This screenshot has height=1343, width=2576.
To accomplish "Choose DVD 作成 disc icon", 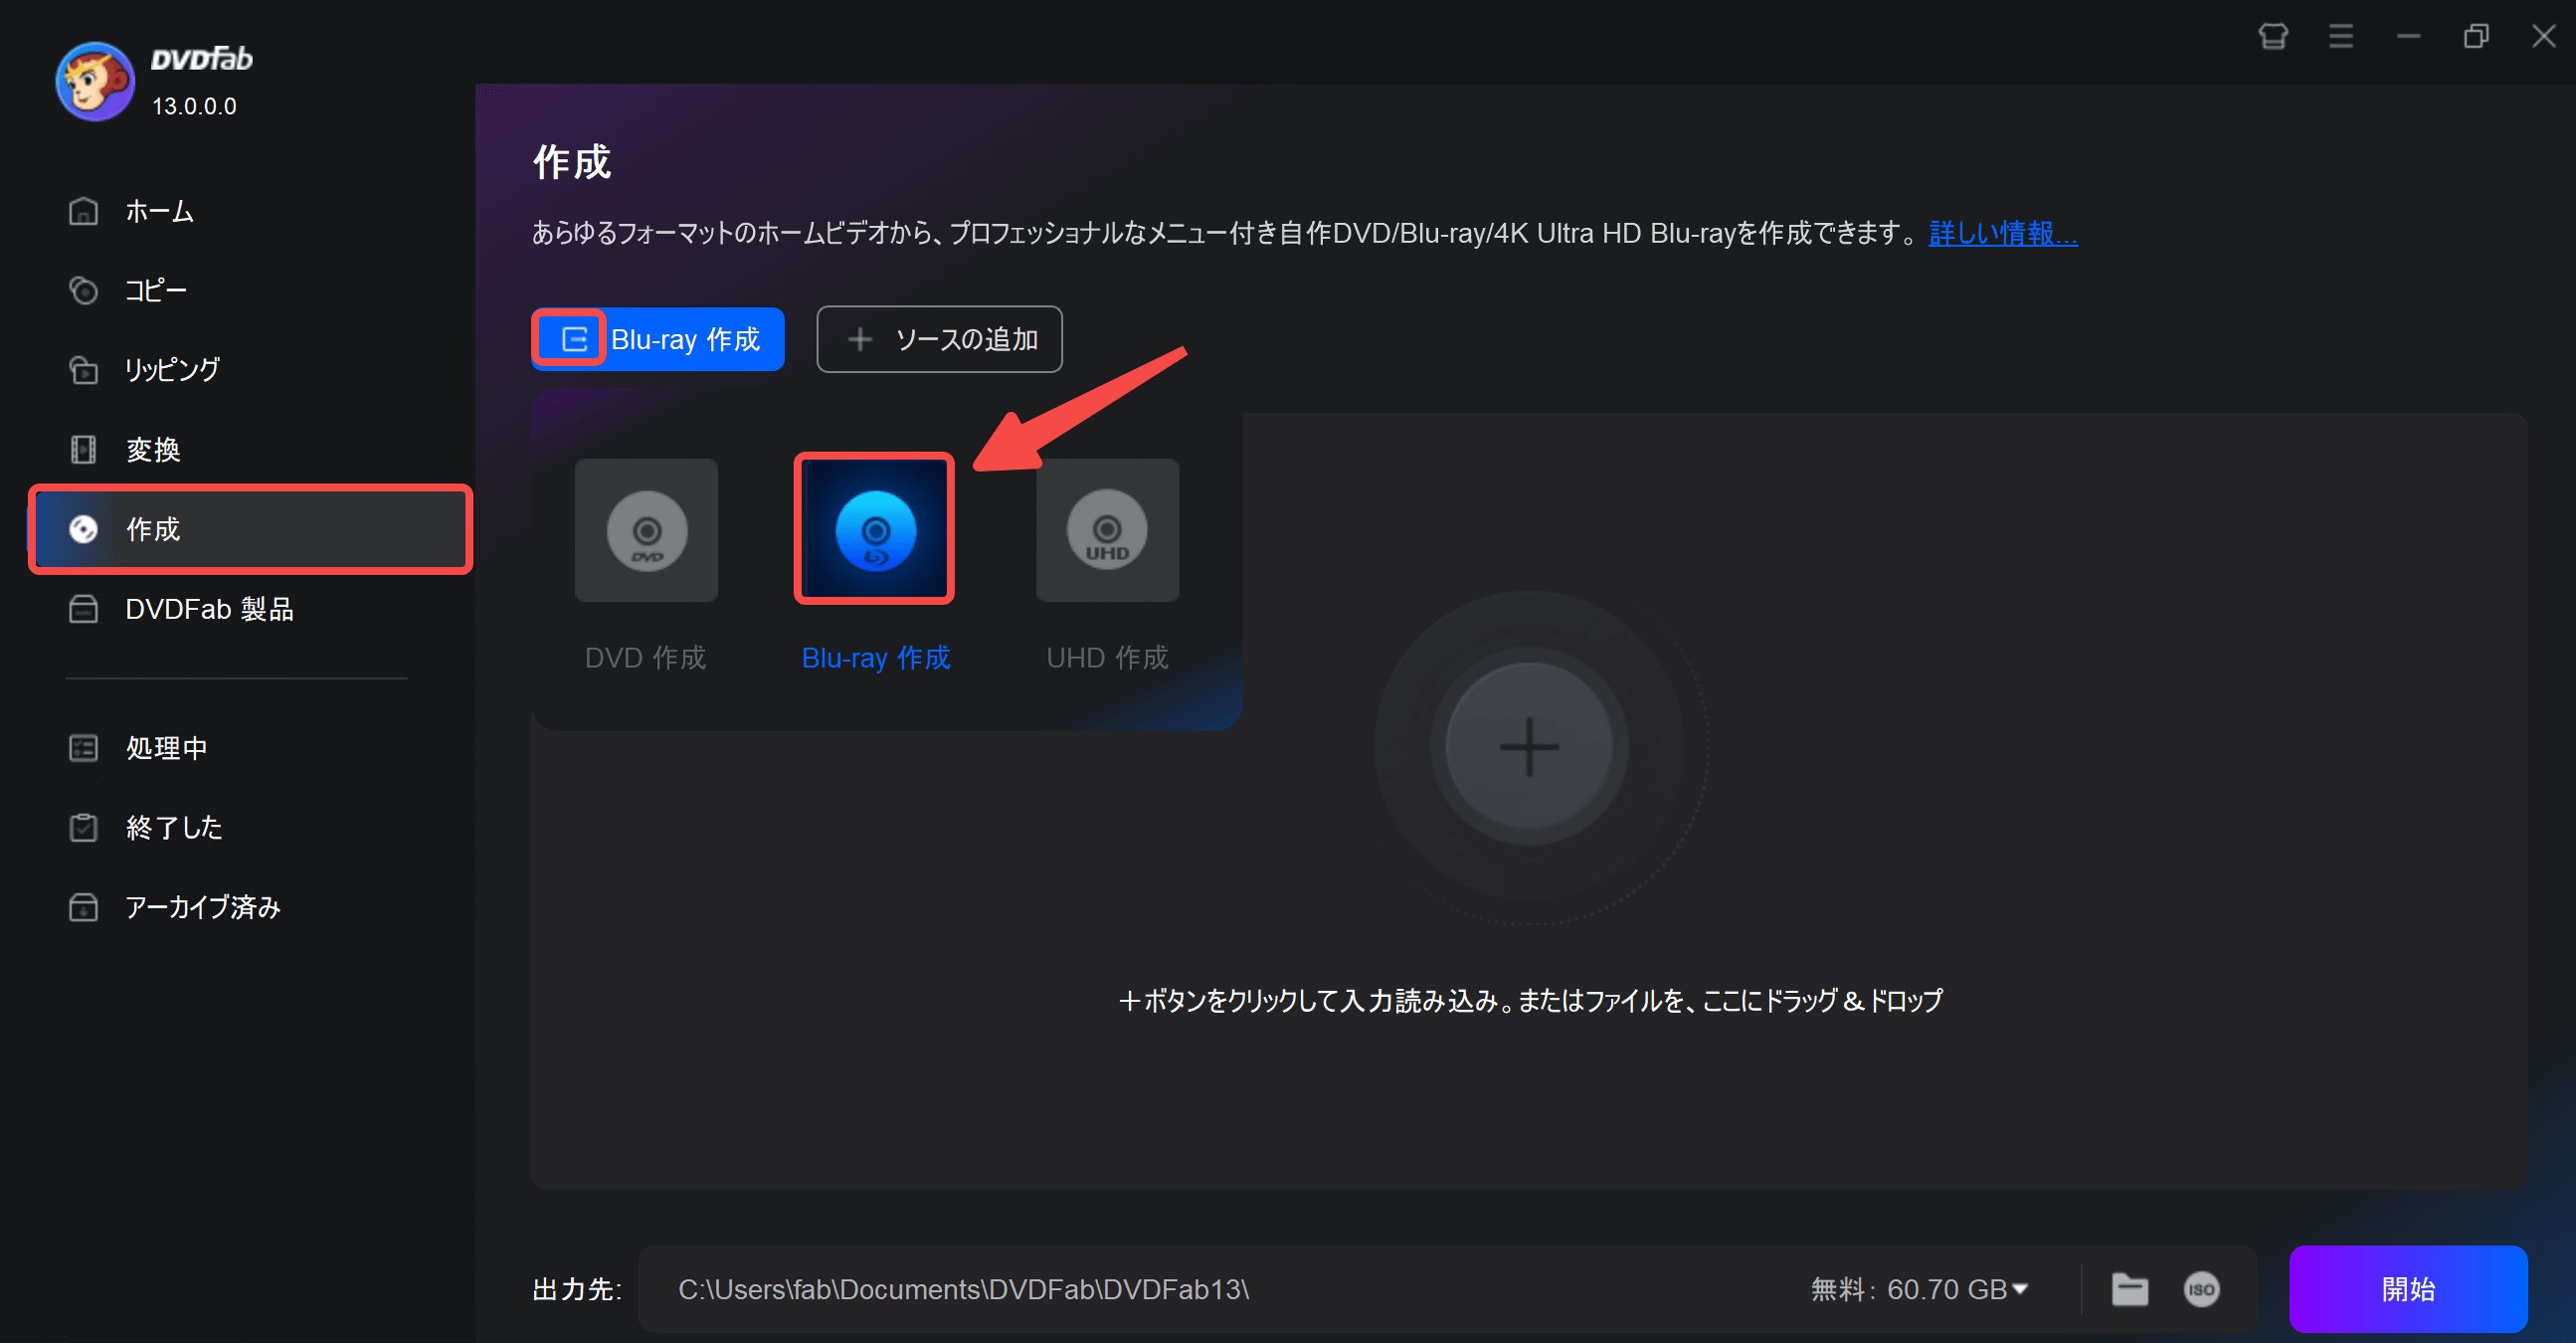I will [646, 530].
